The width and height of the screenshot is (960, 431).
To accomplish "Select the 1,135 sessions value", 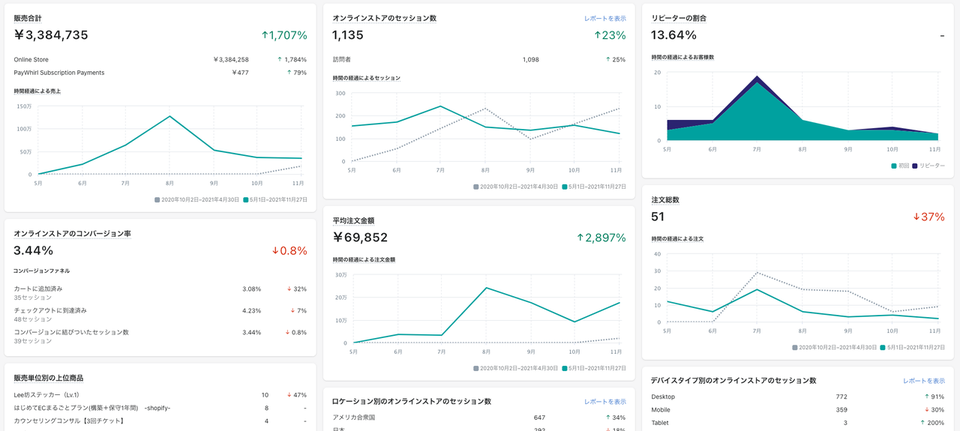I will 348,36.
